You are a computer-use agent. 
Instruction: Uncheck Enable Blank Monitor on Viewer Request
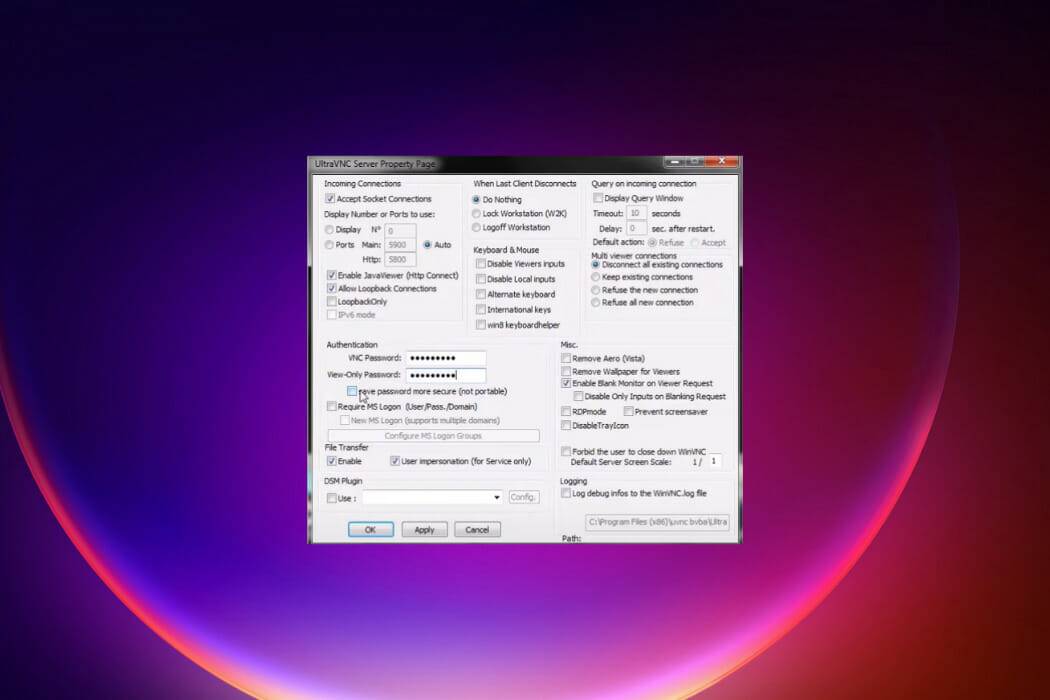tap(566, 383)
